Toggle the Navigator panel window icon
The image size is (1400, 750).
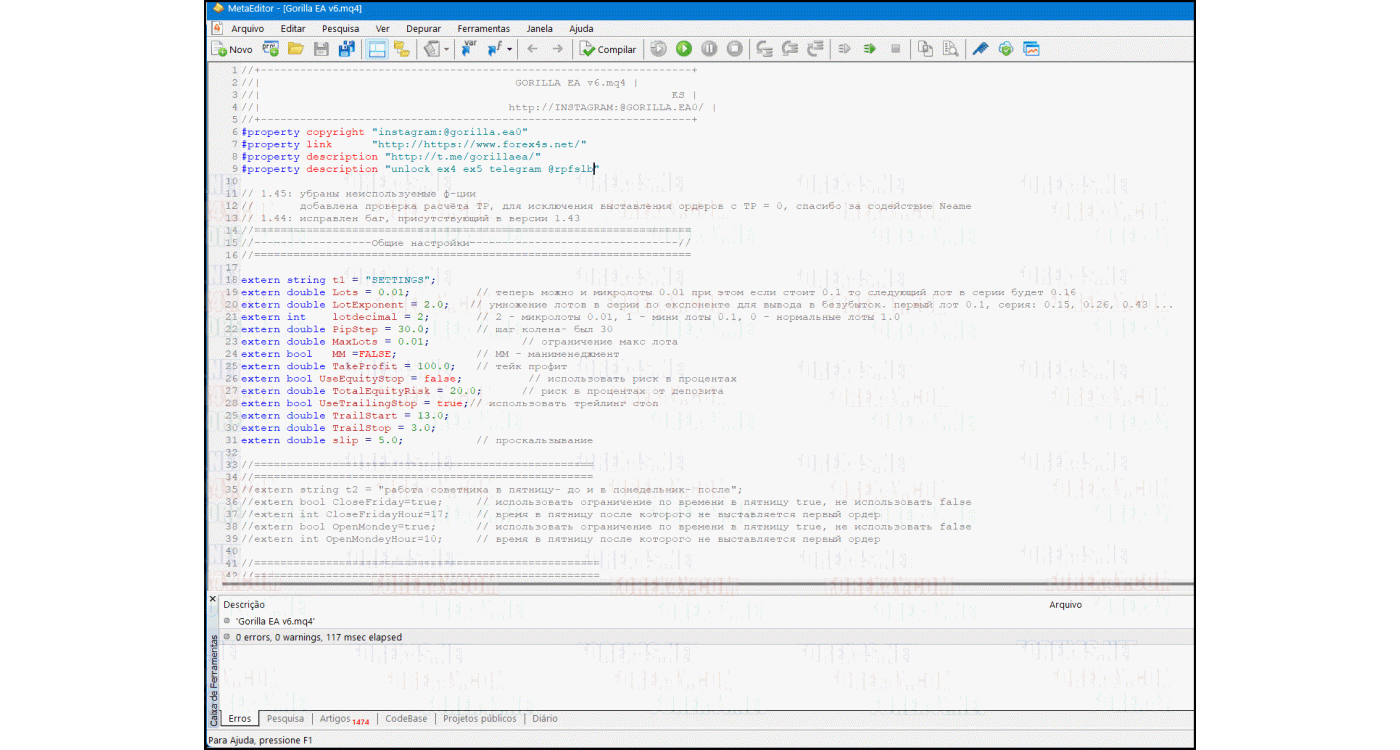(375, 48)
